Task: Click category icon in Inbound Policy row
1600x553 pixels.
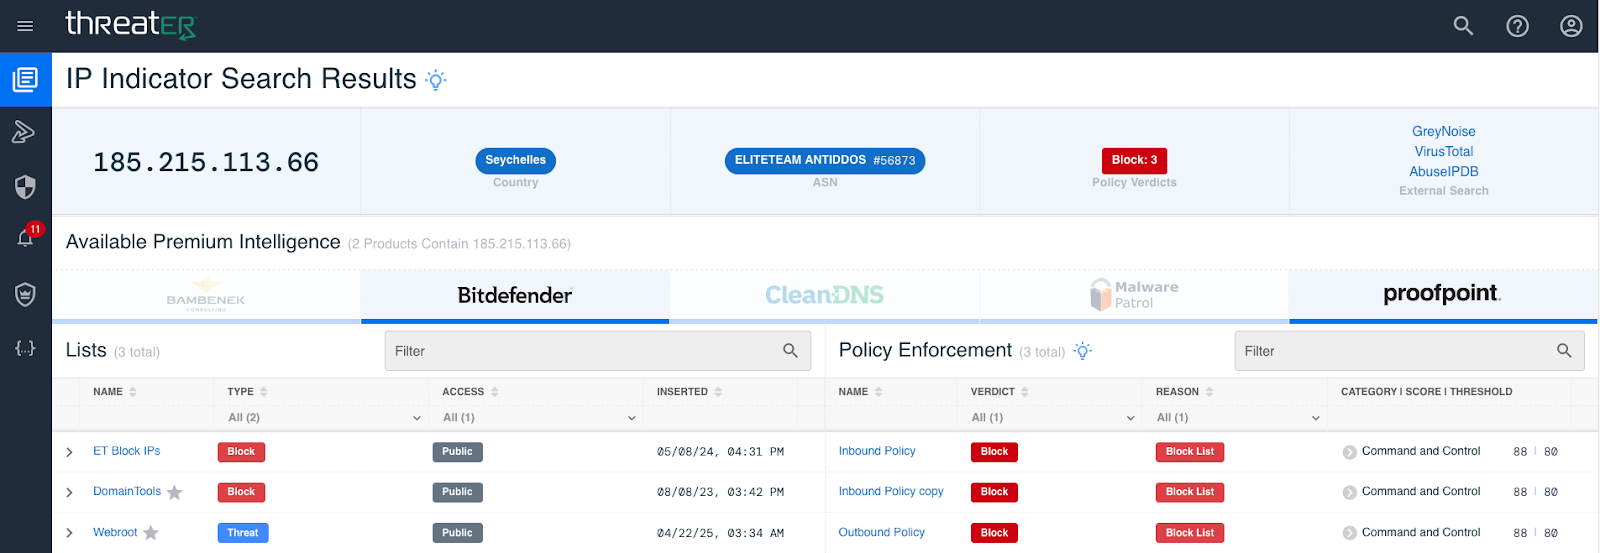Action: [x=1349, y=452]
